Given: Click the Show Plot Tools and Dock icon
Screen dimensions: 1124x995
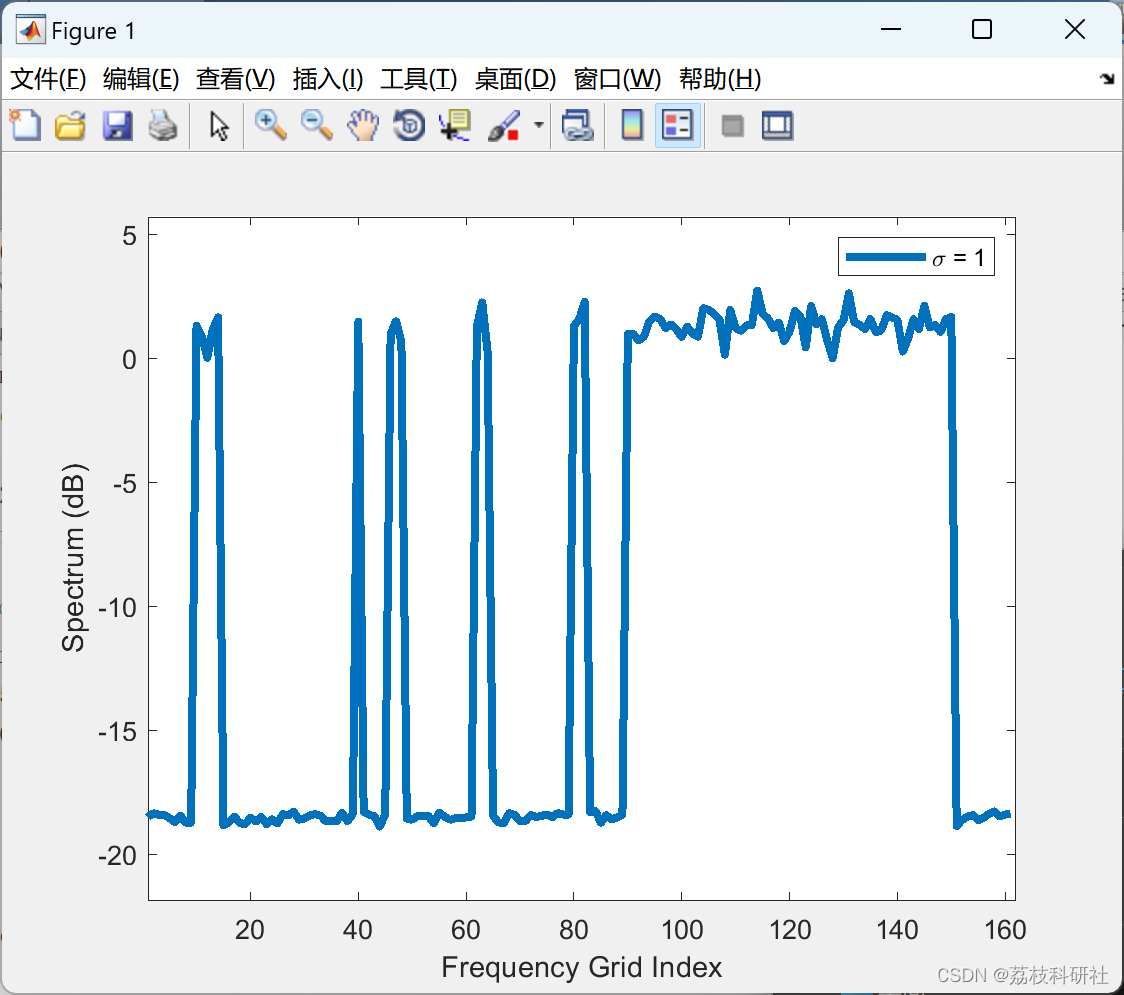Looking at the screenshot, I should (x=777, y=126).
